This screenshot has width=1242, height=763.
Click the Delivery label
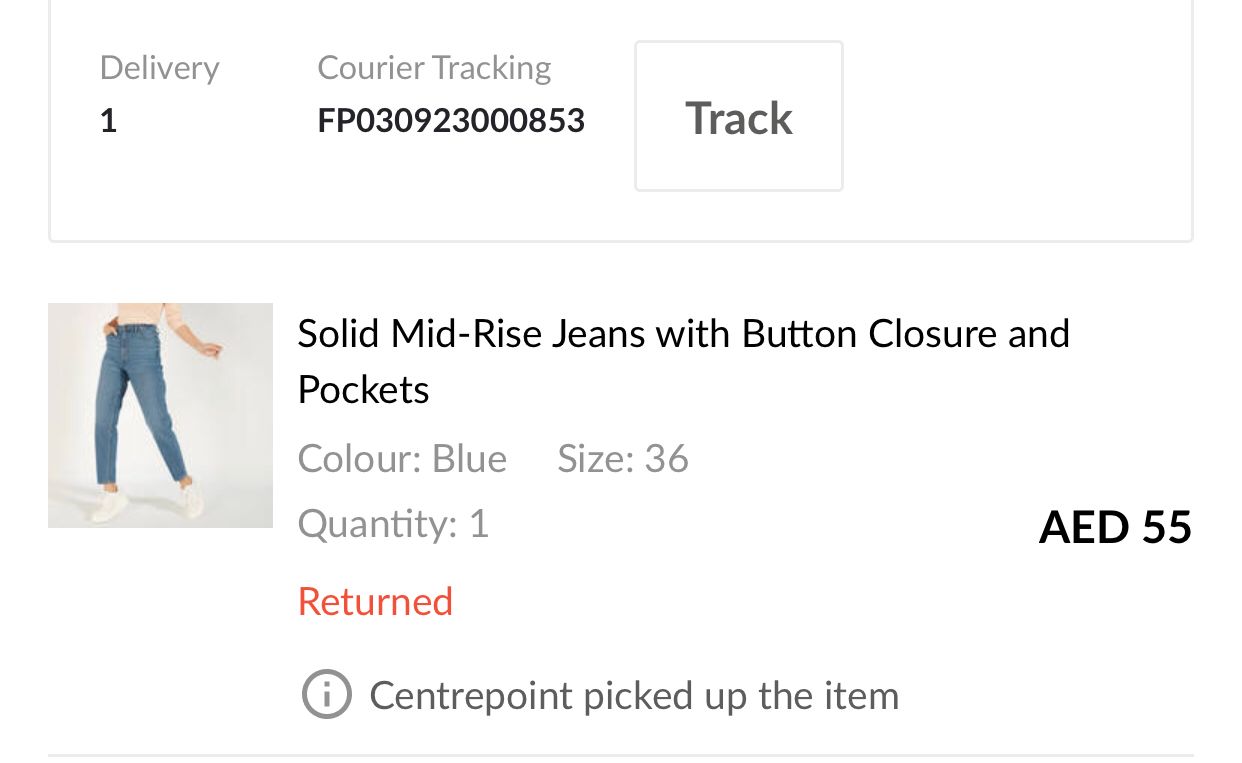point(159,68)
